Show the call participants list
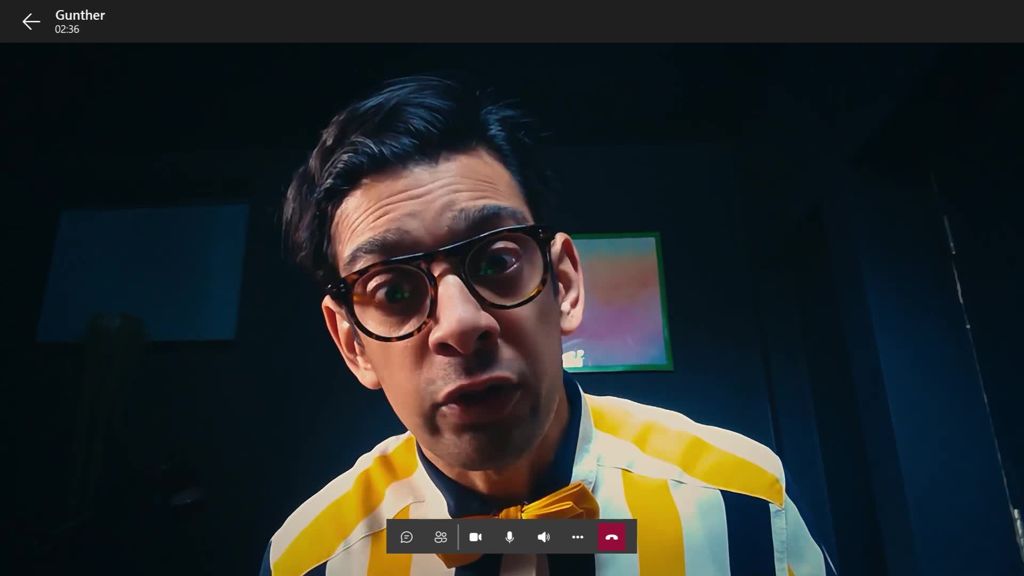This screenshot has height=576, width=1024. click(x=441, y=537)
